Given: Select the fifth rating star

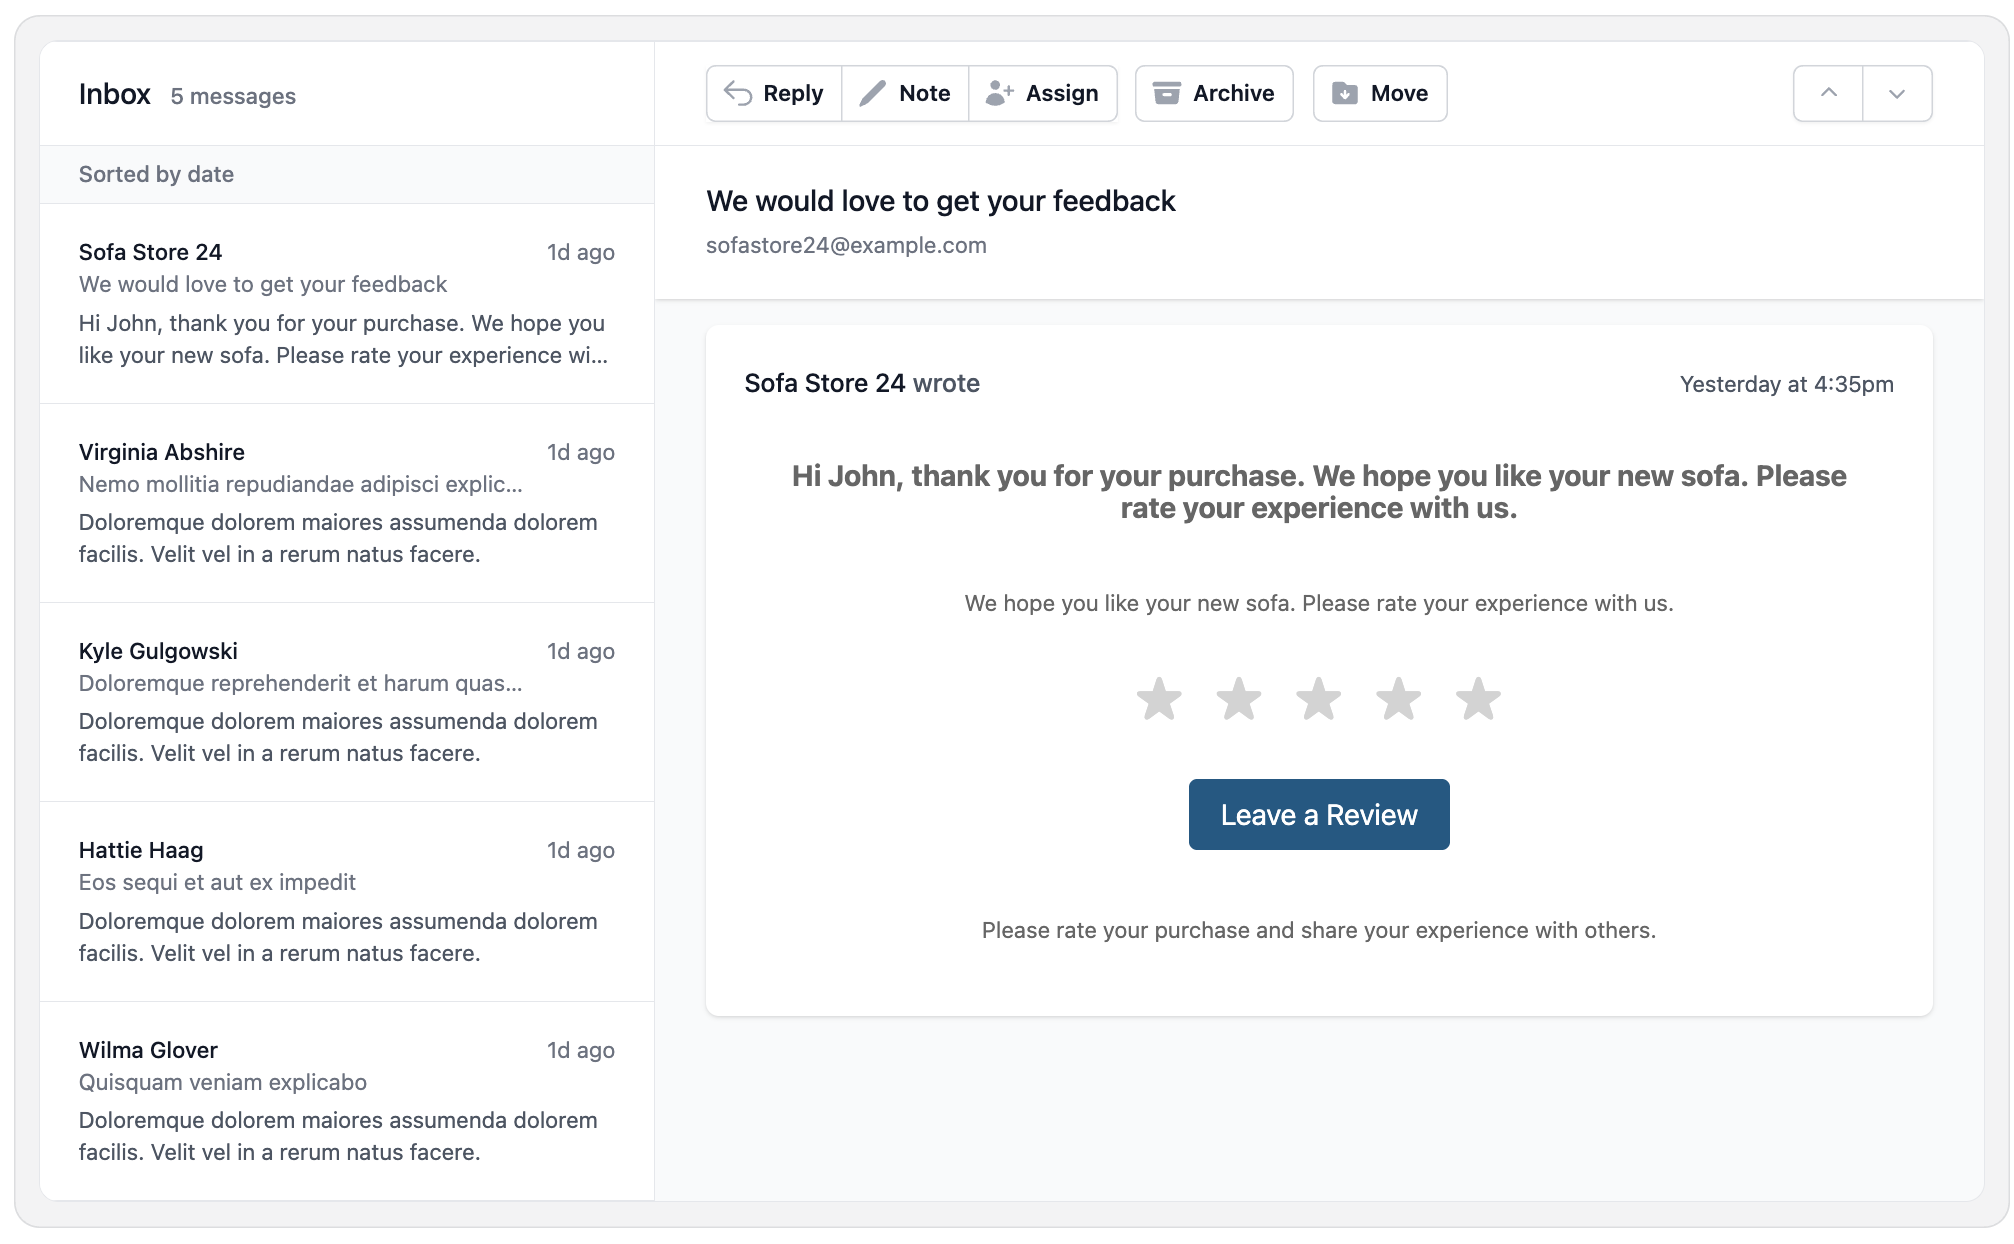Looking at the screenshot, I should coord(1478,699).
